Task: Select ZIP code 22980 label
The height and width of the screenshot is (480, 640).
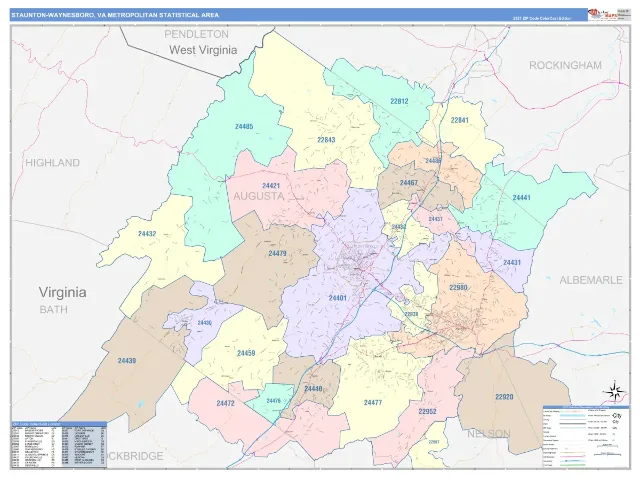Action: 458,288
